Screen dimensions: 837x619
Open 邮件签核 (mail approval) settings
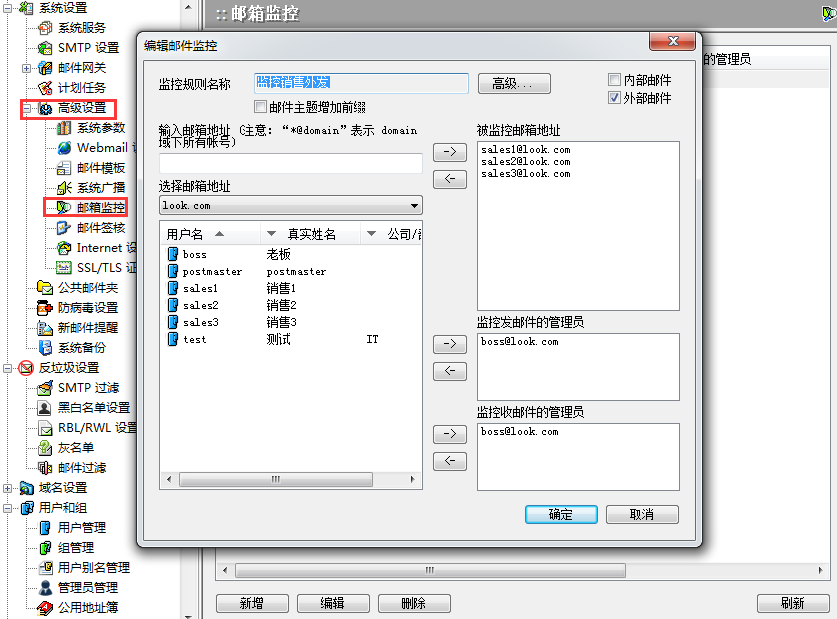click(100, 227)
